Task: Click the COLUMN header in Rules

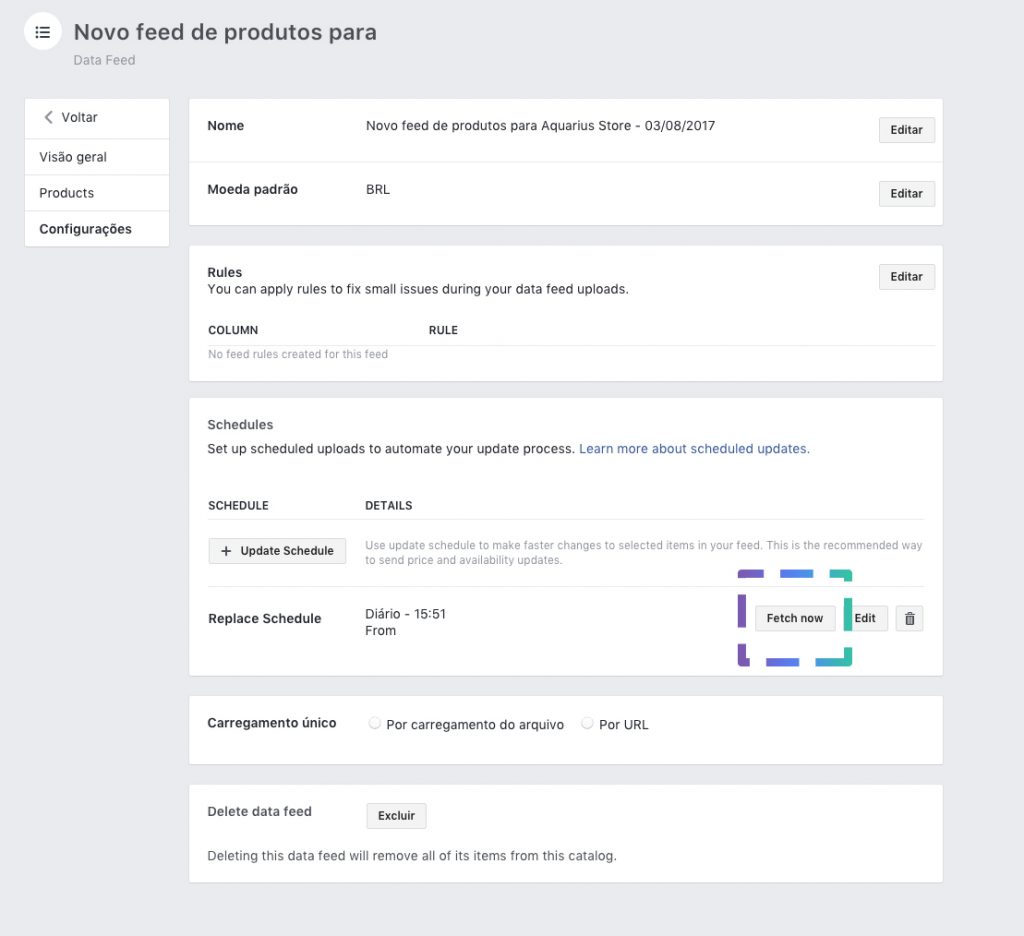Action: [233, 330]
